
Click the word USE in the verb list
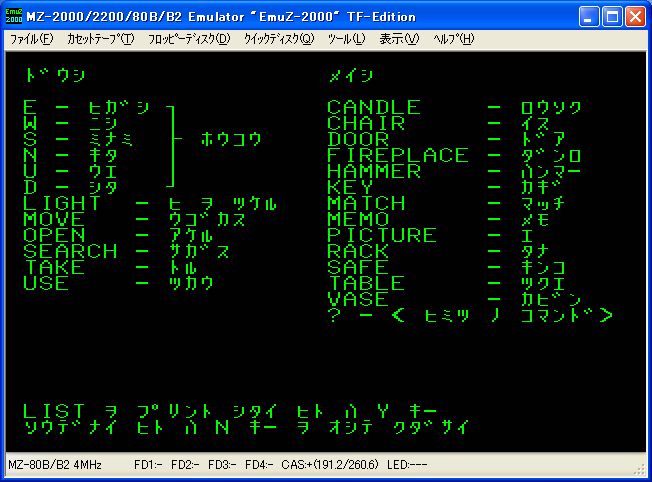pos(46,283)
